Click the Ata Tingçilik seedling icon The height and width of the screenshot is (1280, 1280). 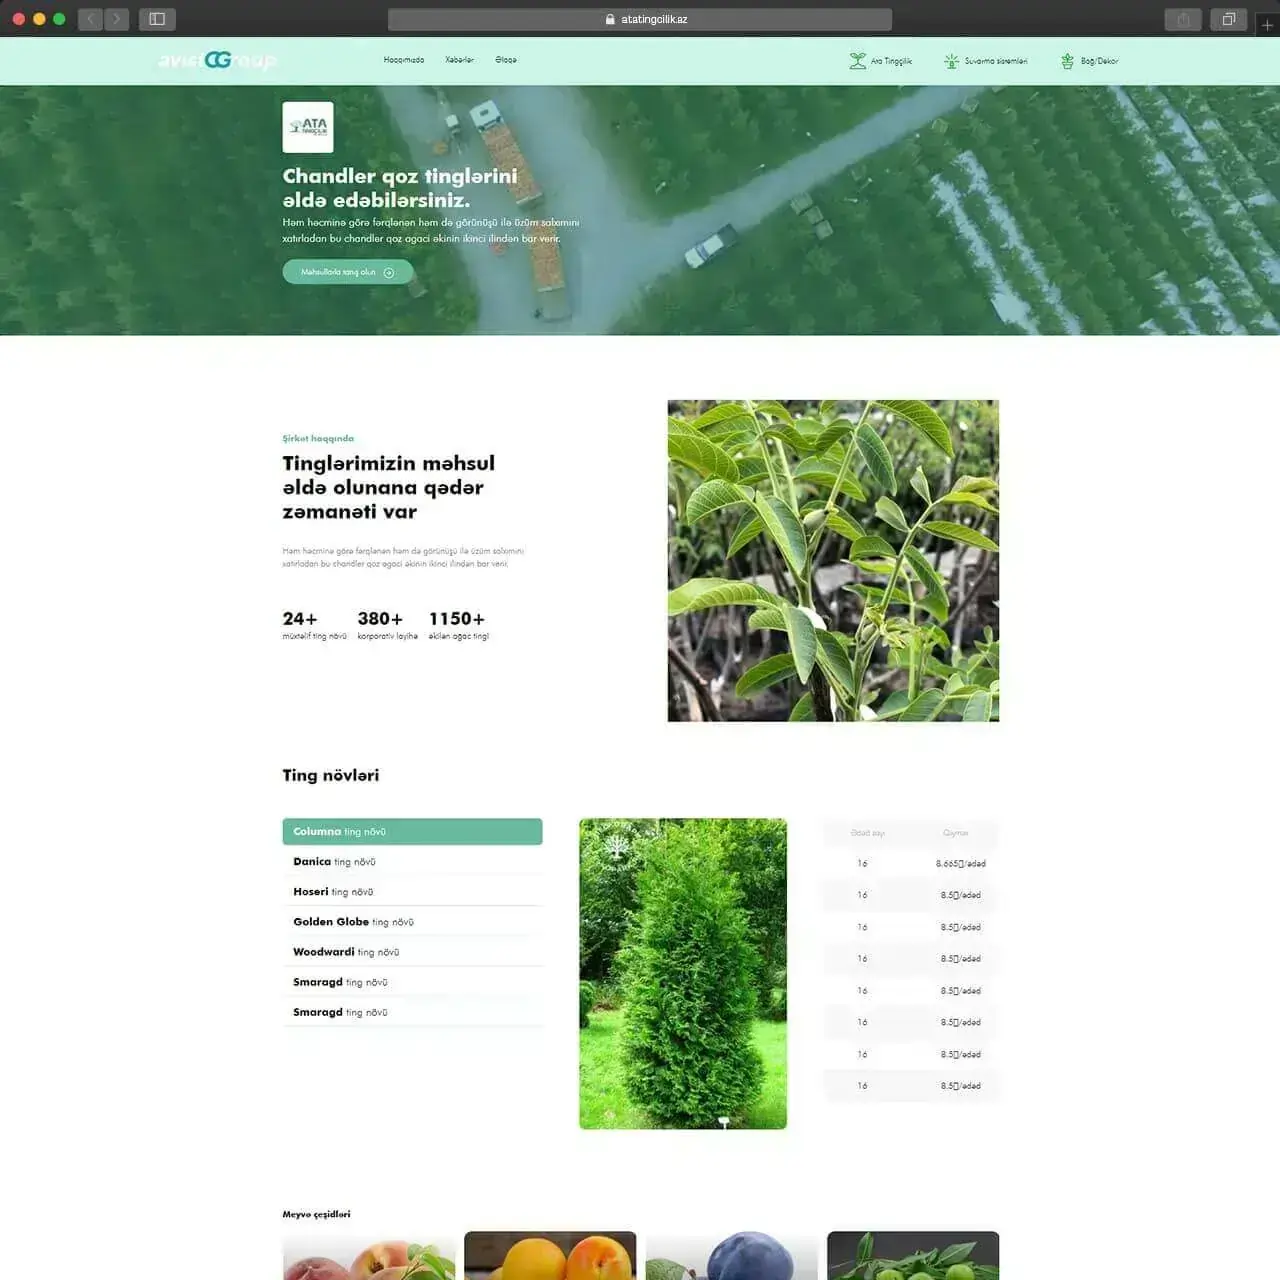[857, 61]
